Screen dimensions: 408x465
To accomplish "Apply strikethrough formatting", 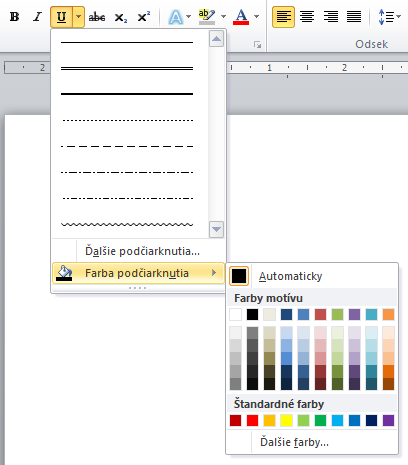I will [97, 17].
